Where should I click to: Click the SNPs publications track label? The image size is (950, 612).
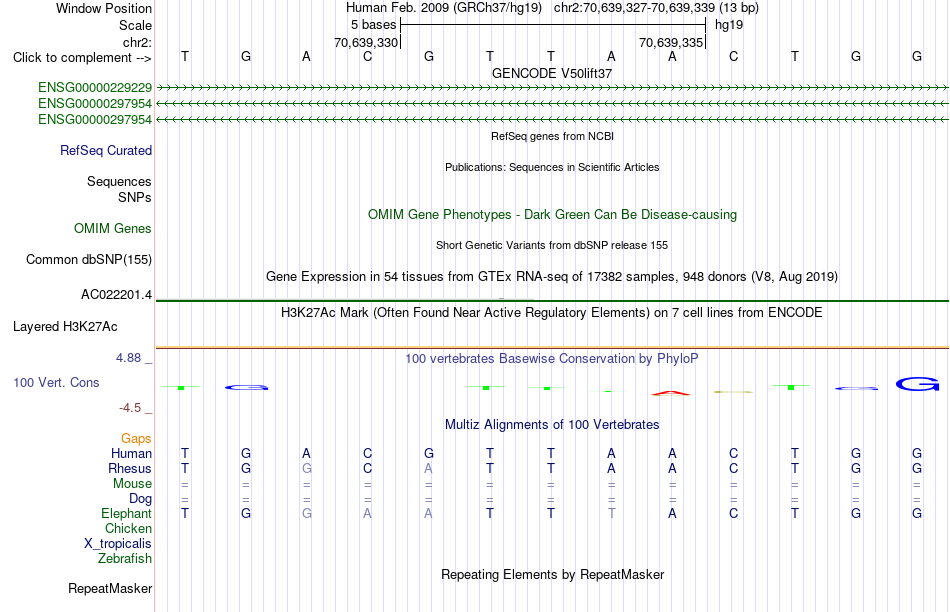point(135,198)
